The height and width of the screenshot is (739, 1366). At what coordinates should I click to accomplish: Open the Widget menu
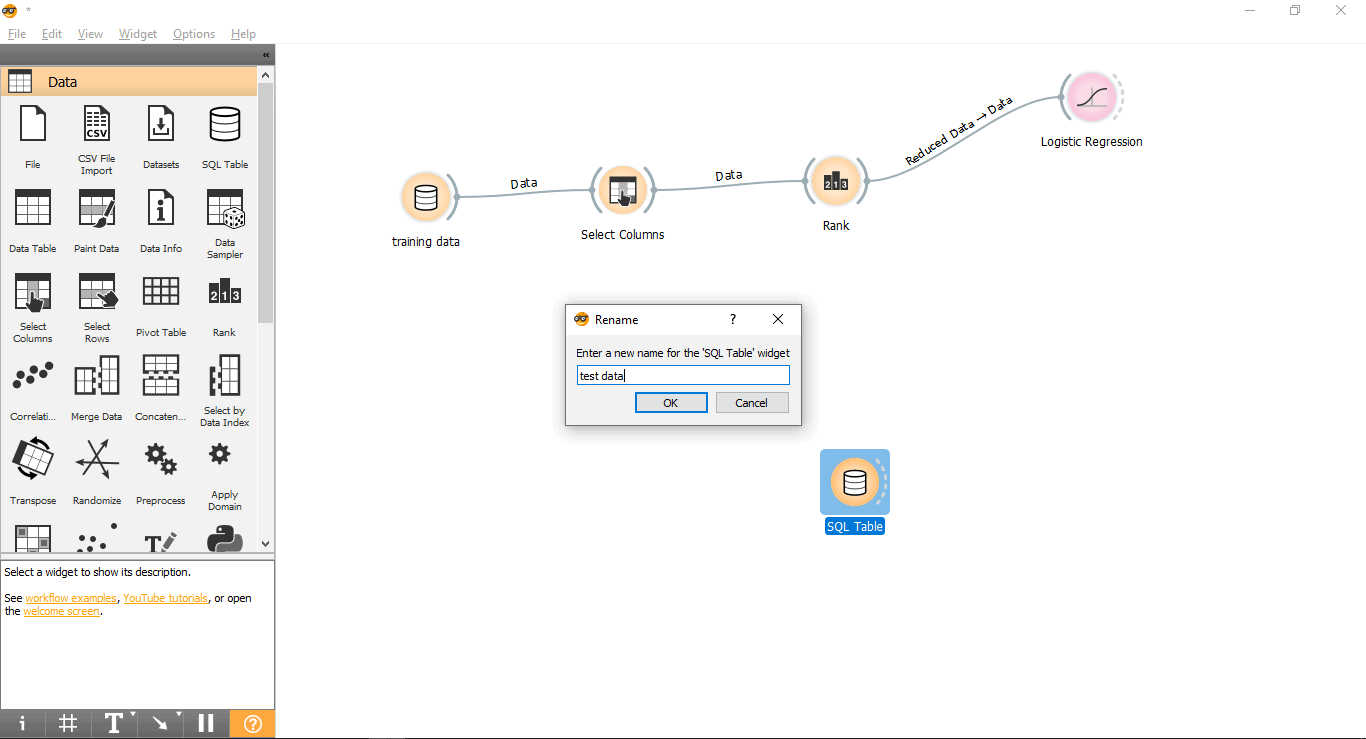coord(138,34)
